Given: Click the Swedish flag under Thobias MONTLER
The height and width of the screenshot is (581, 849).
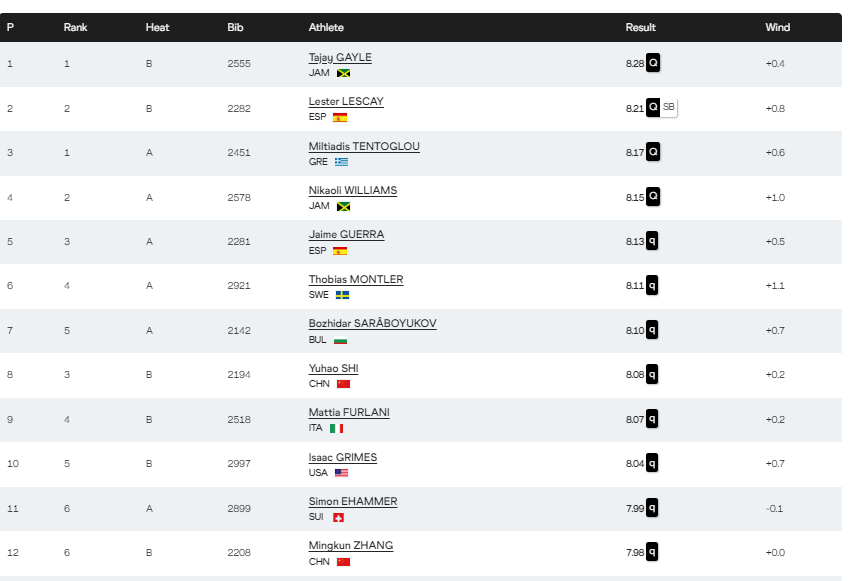Looking at the screenshot, I should tap(342, 295).
